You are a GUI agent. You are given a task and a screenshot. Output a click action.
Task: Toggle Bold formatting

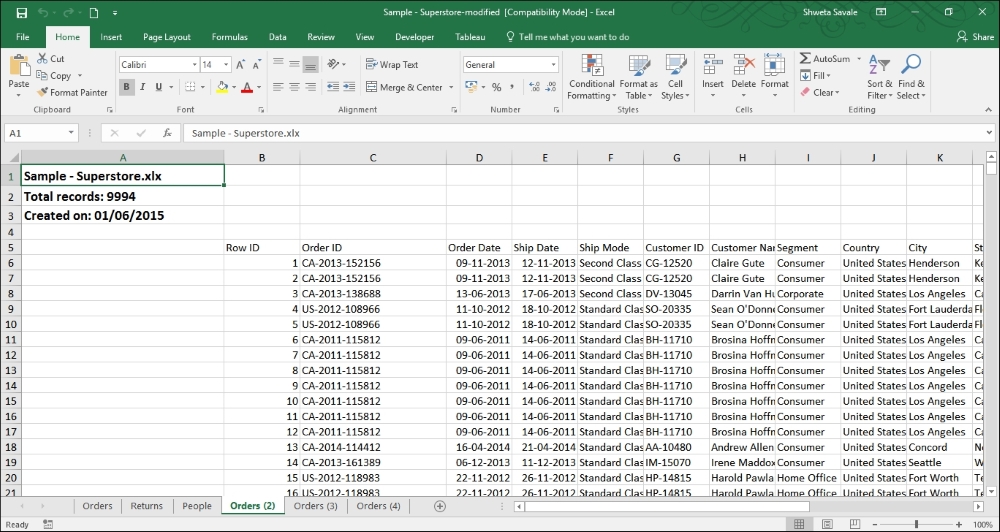click(126, 87)
